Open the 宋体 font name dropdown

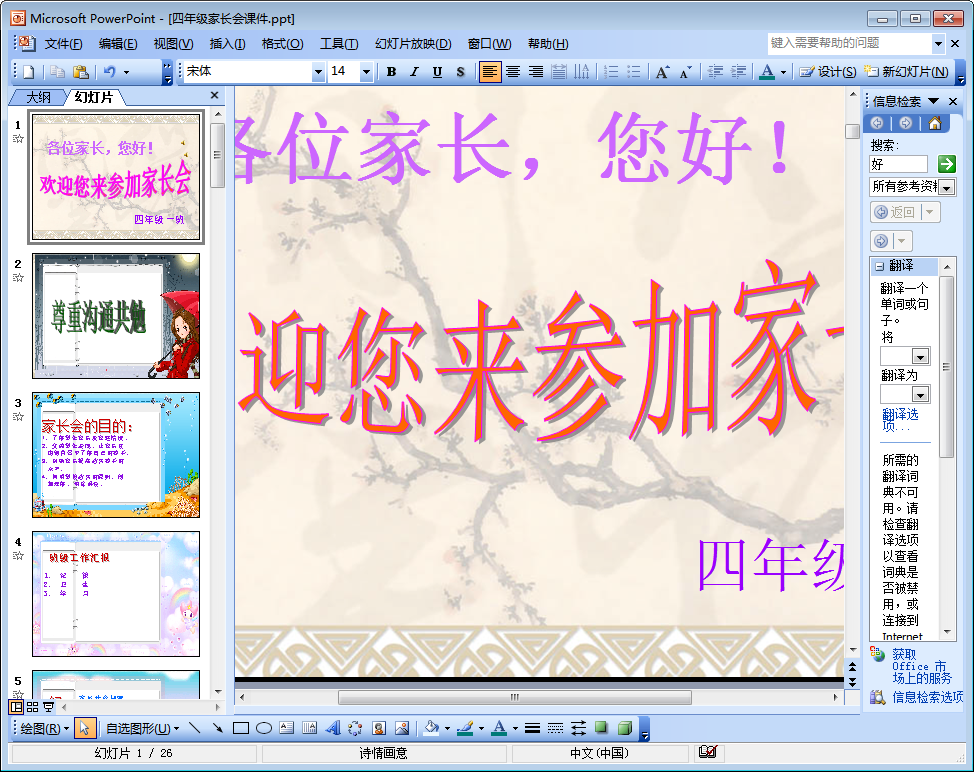(318, 72)
